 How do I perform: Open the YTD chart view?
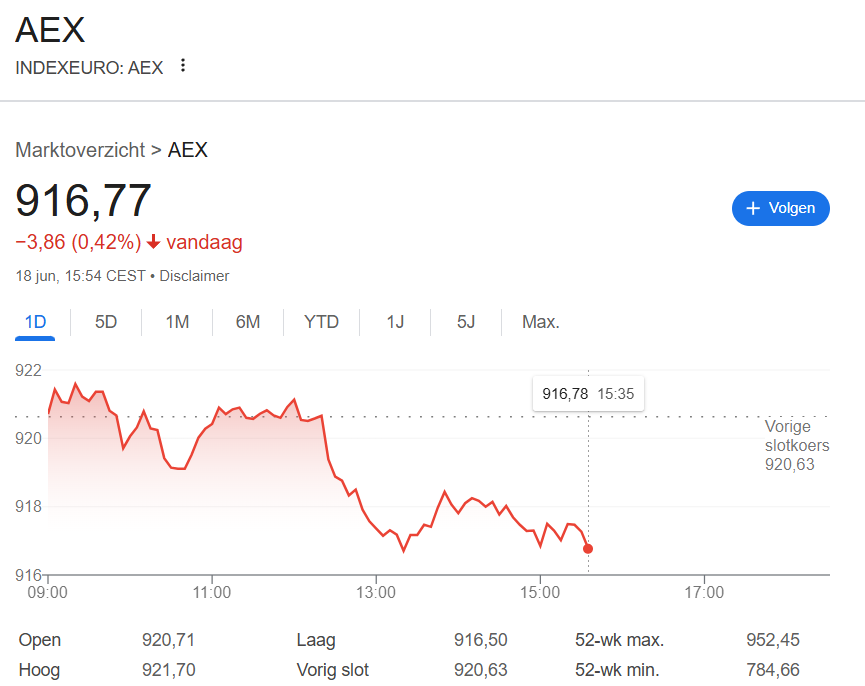coord(321,321)
